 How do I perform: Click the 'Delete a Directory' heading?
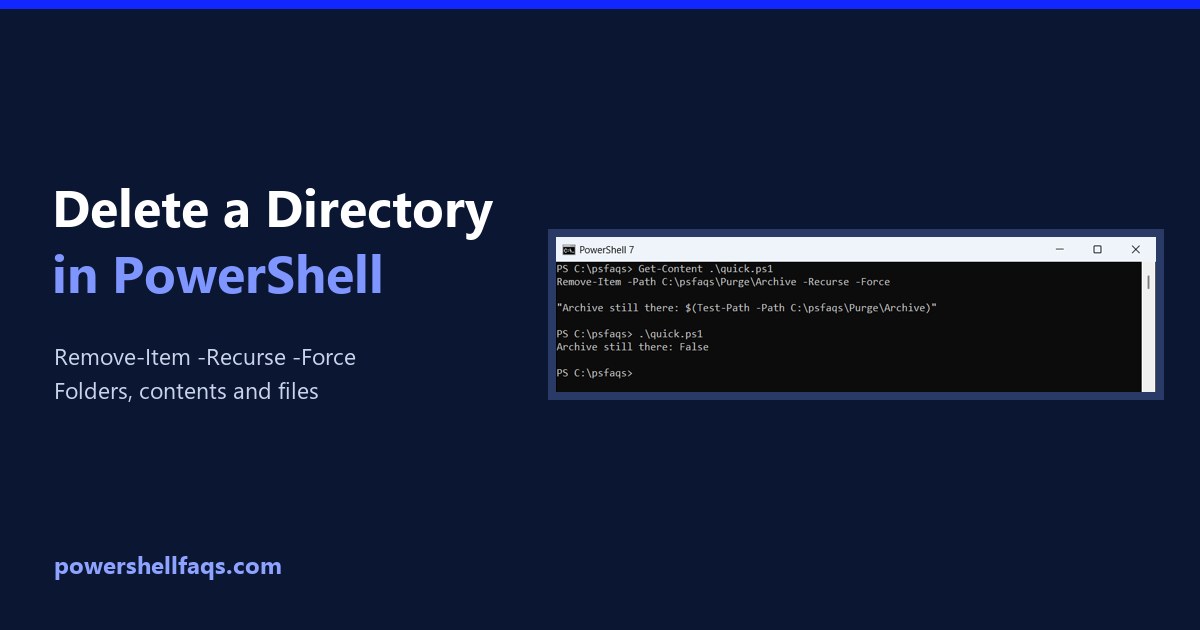(273, 211)
